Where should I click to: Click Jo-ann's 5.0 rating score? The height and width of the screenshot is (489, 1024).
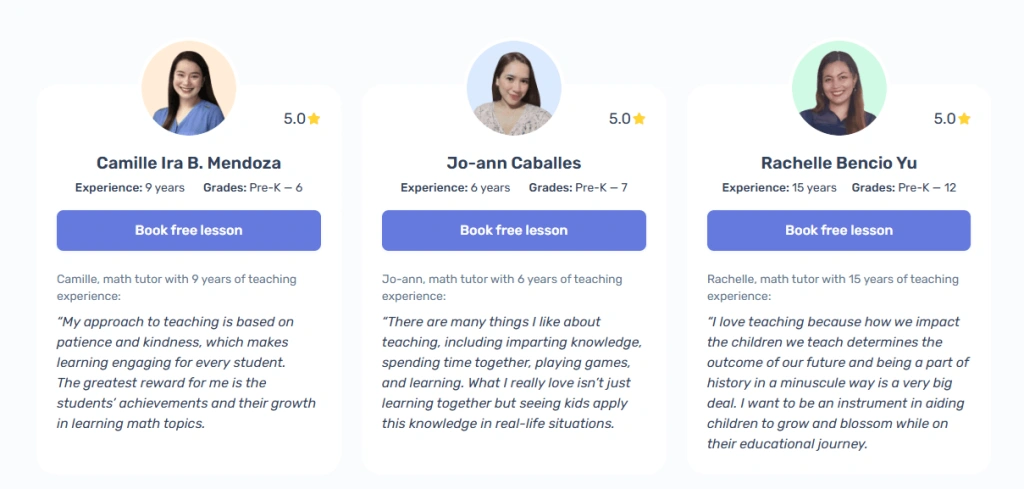pos(619,119)
